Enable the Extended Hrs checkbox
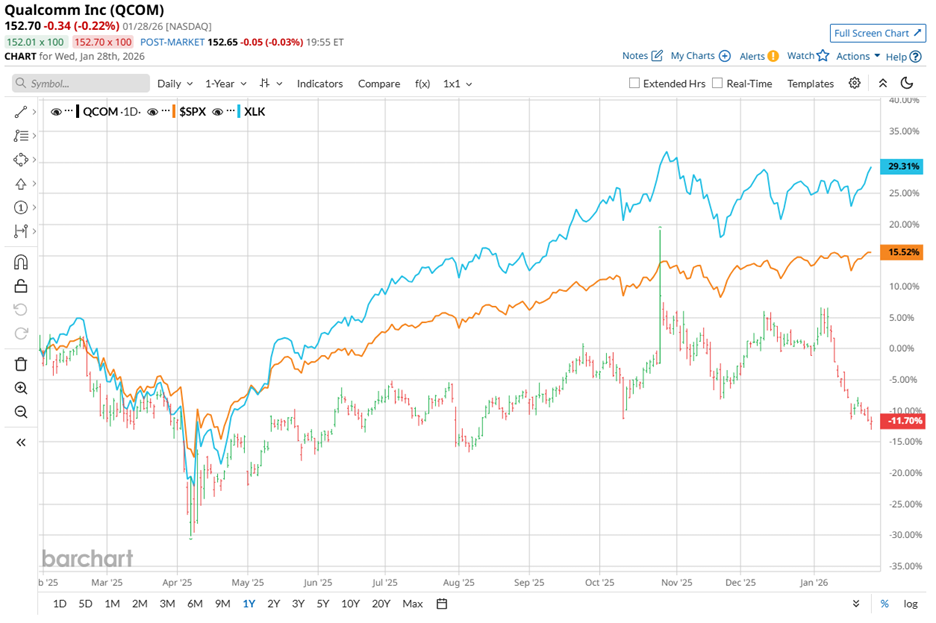 coord(634,84)
